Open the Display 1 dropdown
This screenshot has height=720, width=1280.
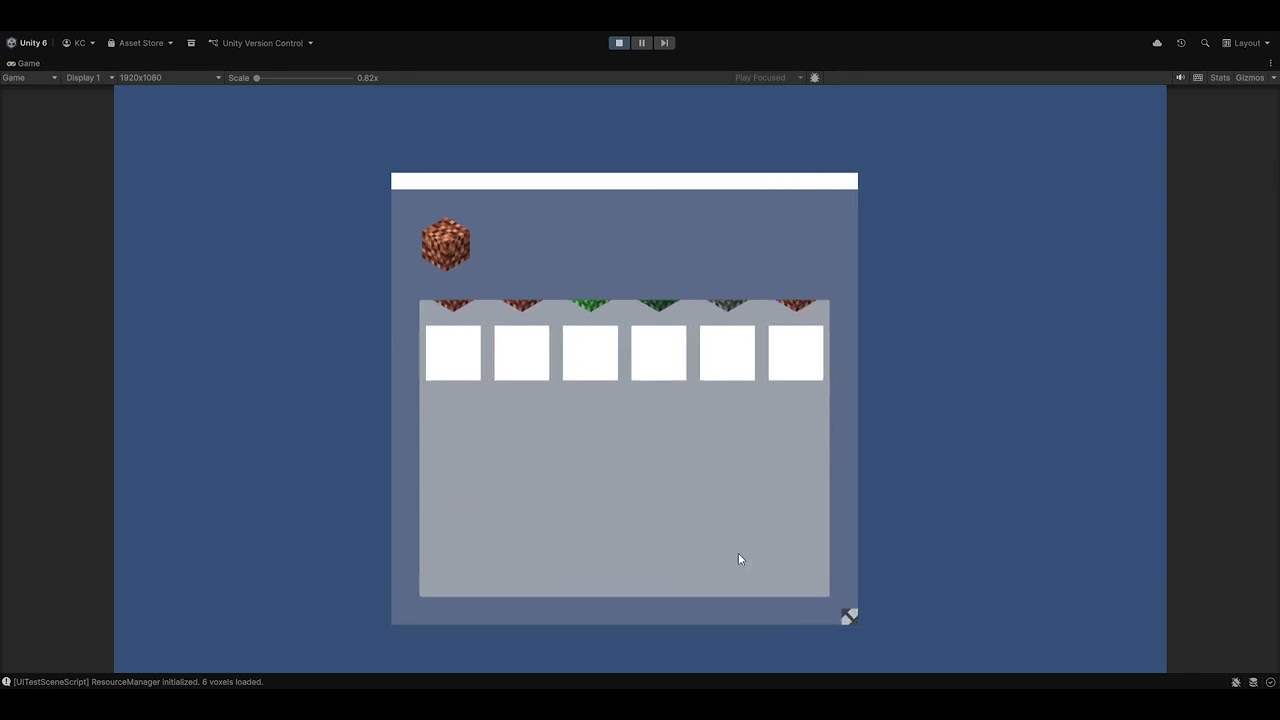click(x=90, y=78)
